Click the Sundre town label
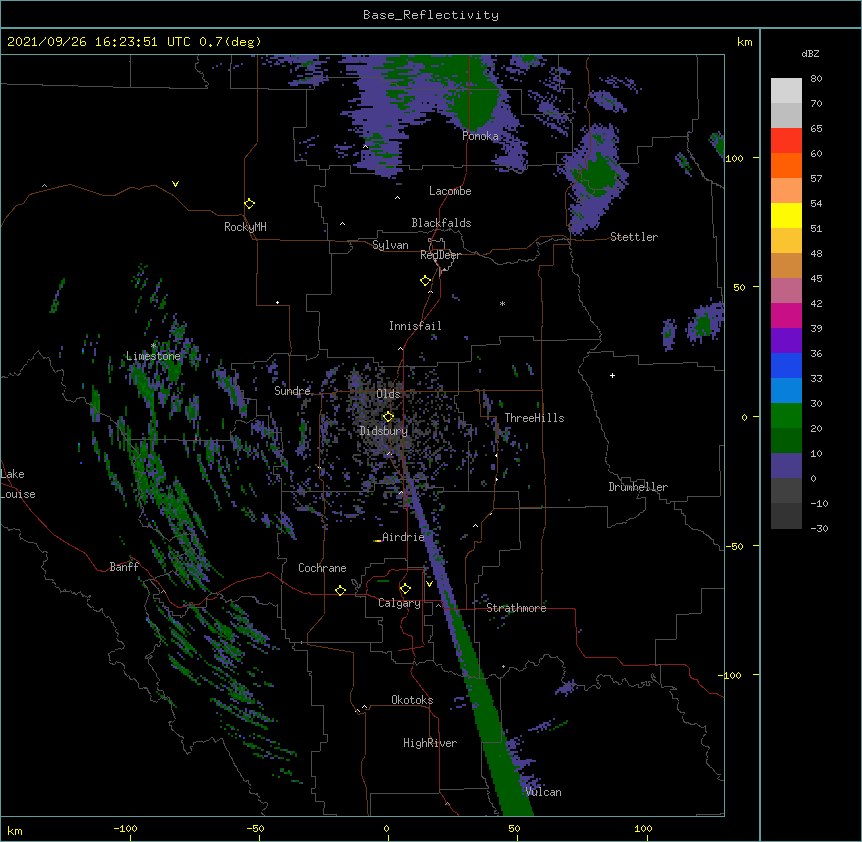 (292, 391)
